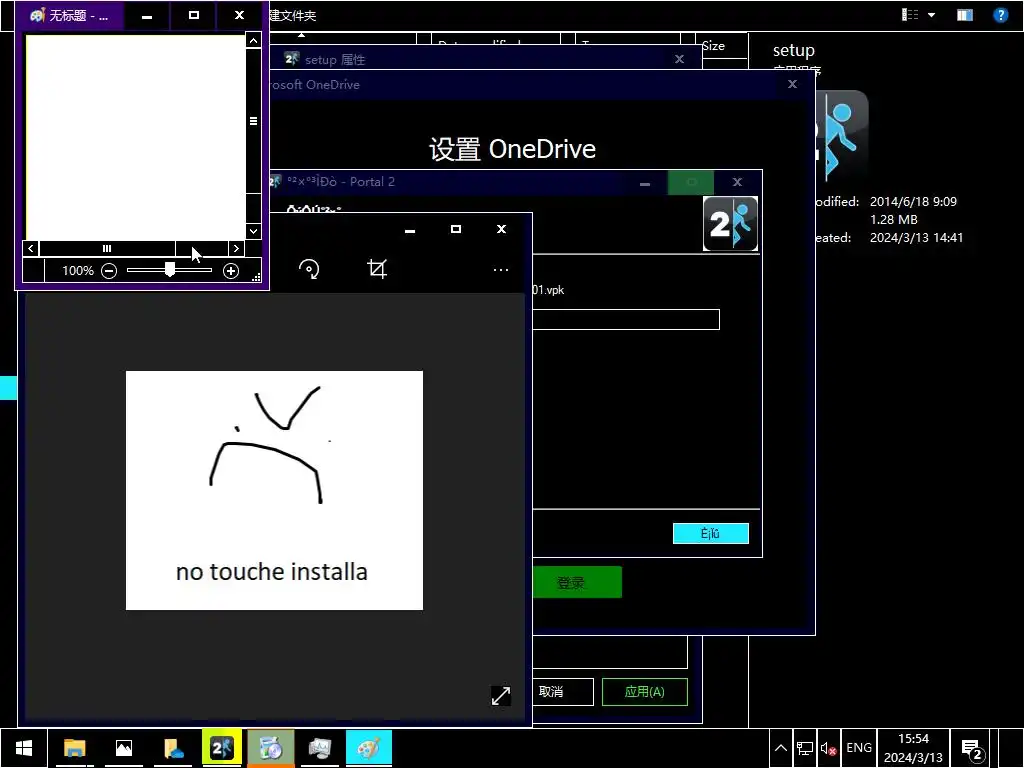Viewport: 1024px width, 768px height.
Task: Grab Paint's vertical scrollbar thumb
Action: pyautogui.click(x=253, y=121)
